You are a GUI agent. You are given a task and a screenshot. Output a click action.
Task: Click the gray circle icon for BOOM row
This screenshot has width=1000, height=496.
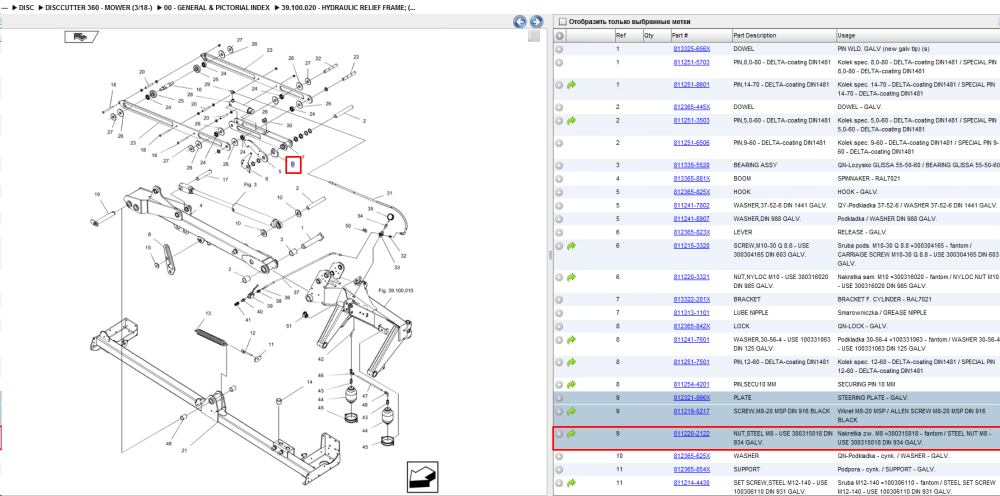coord(559,179)
